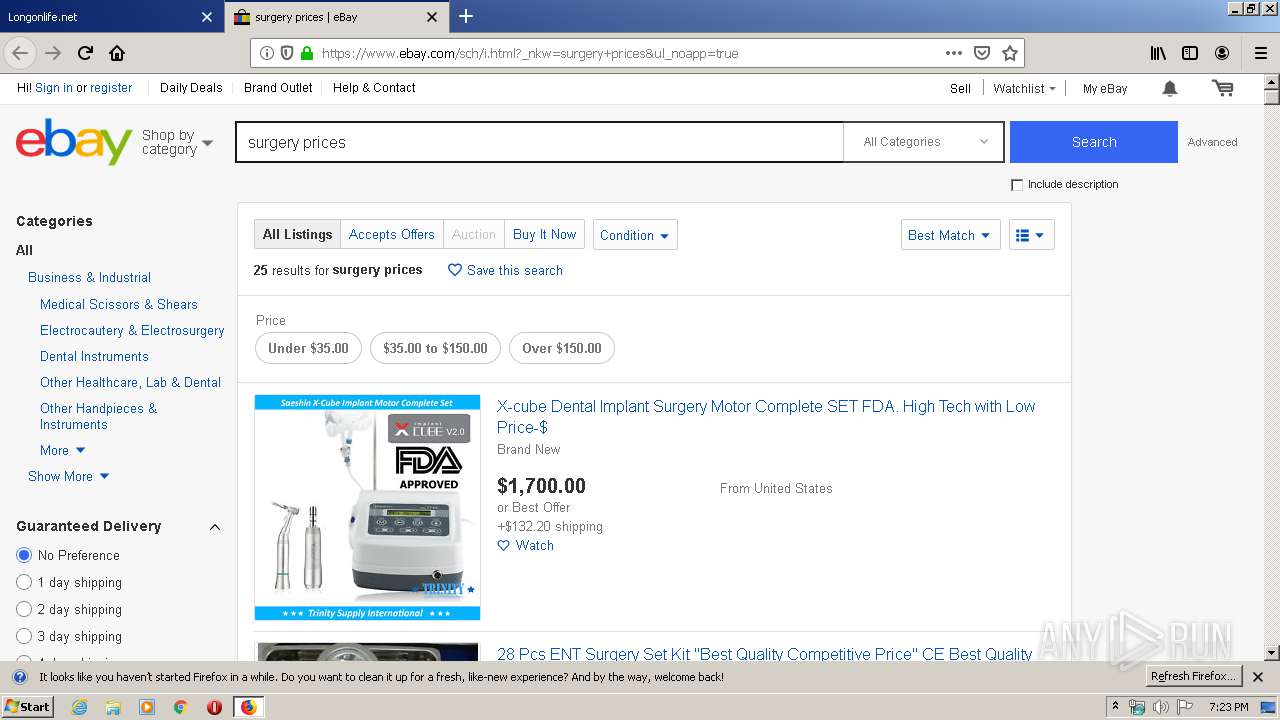Open X-cube Dental Implant Surgery Motor listing title
The image size is (1280, 720).
pos(766,416)
